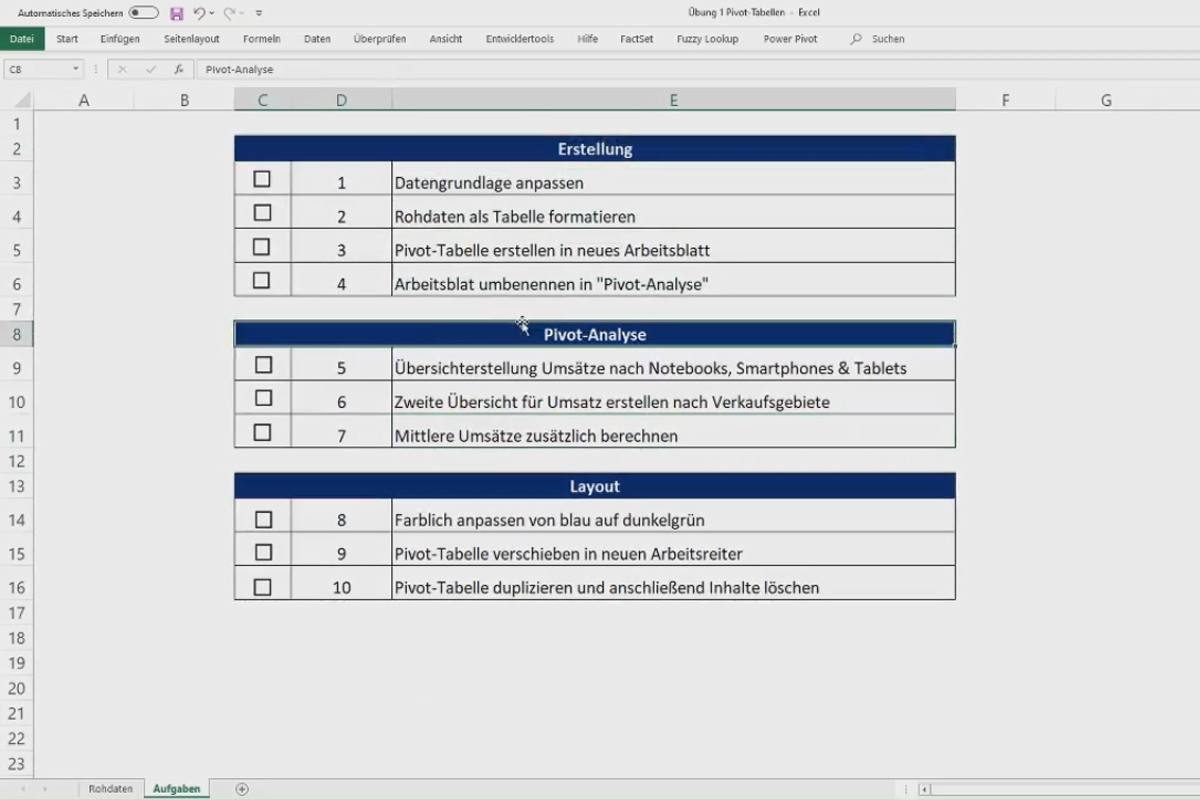The width and height of the screenshot is (1200, 800).
Task: Open the Entwicklertools ribbon tab
Action: click(520, 39)
